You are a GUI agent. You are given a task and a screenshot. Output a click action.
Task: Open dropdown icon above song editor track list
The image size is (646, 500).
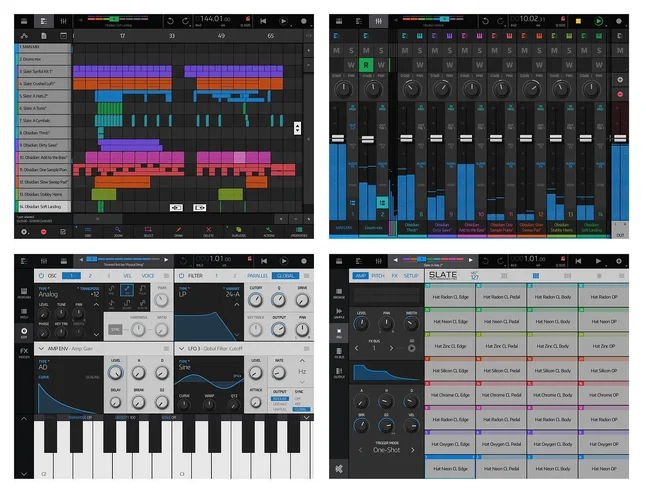63,36
